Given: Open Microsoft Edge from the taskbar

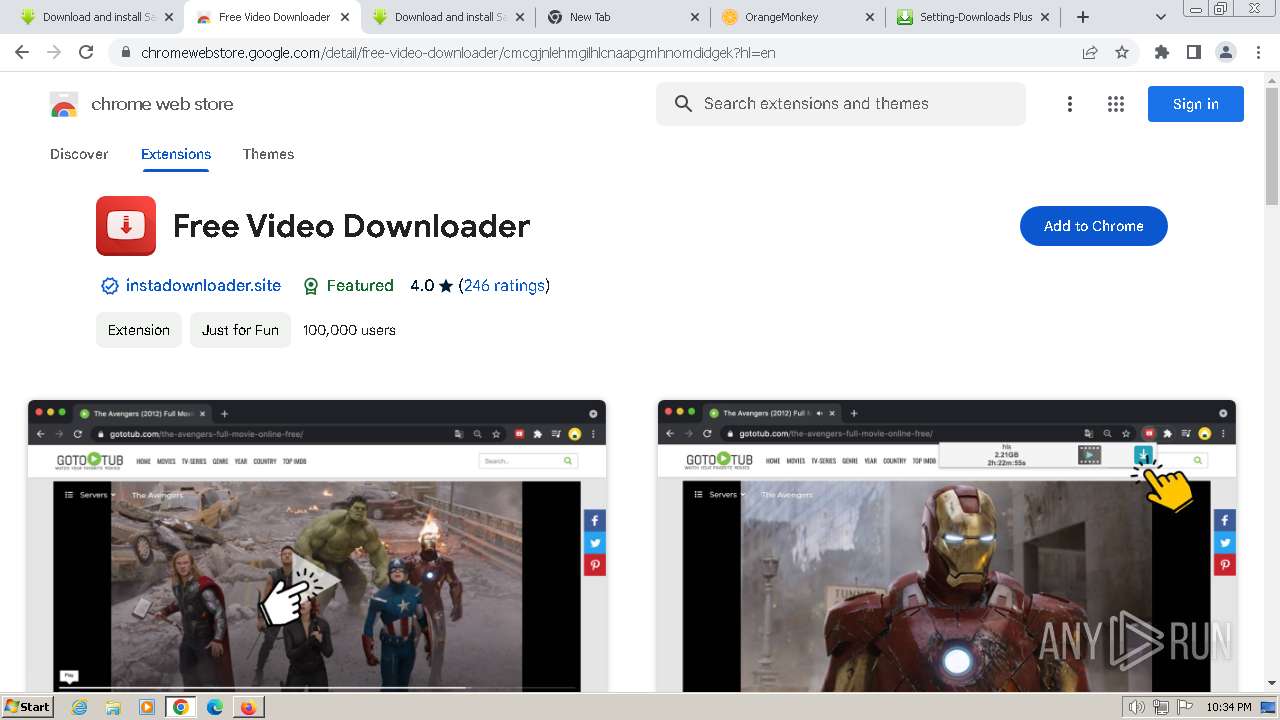Looking at the screenshot, I should 214,707.
